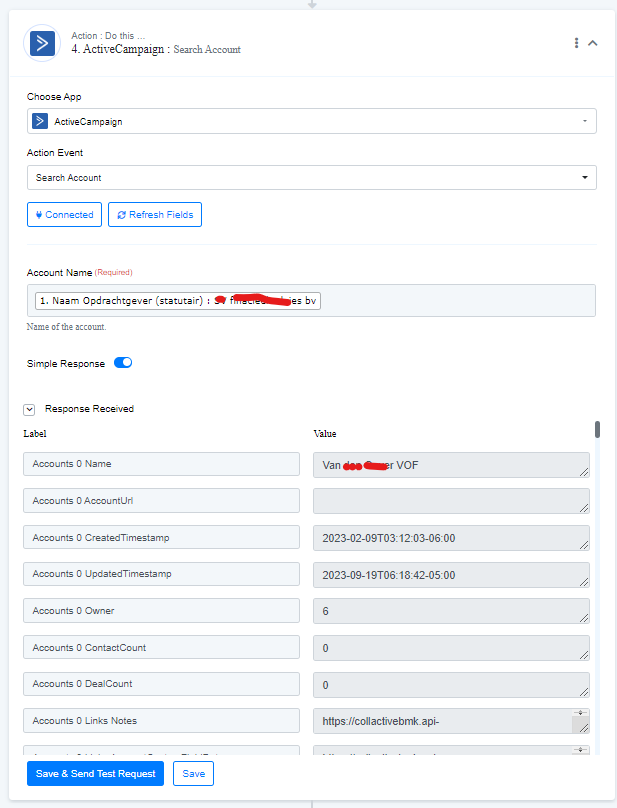Toggle the Simple Response switch
The height and width of the screenshot is (808, 617).
[x=123, y=363]
